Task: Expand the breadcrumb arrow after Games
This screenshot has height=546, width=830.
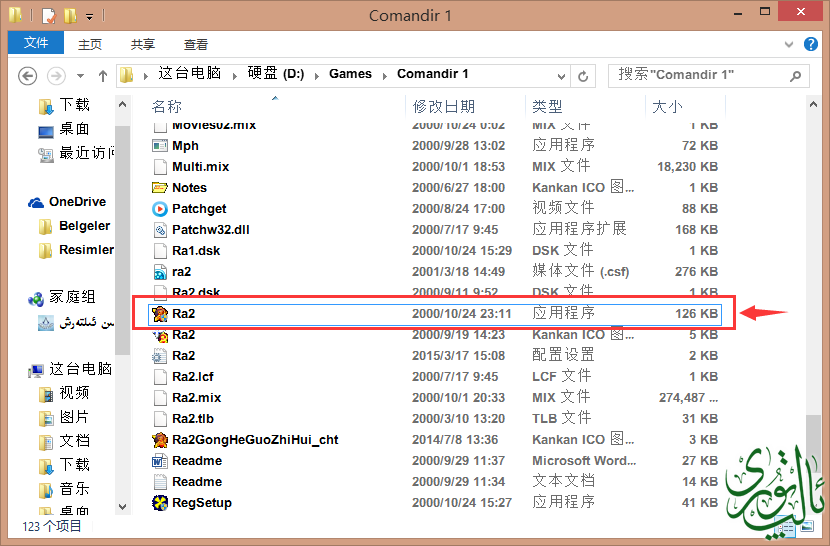Action: [385, 76]
